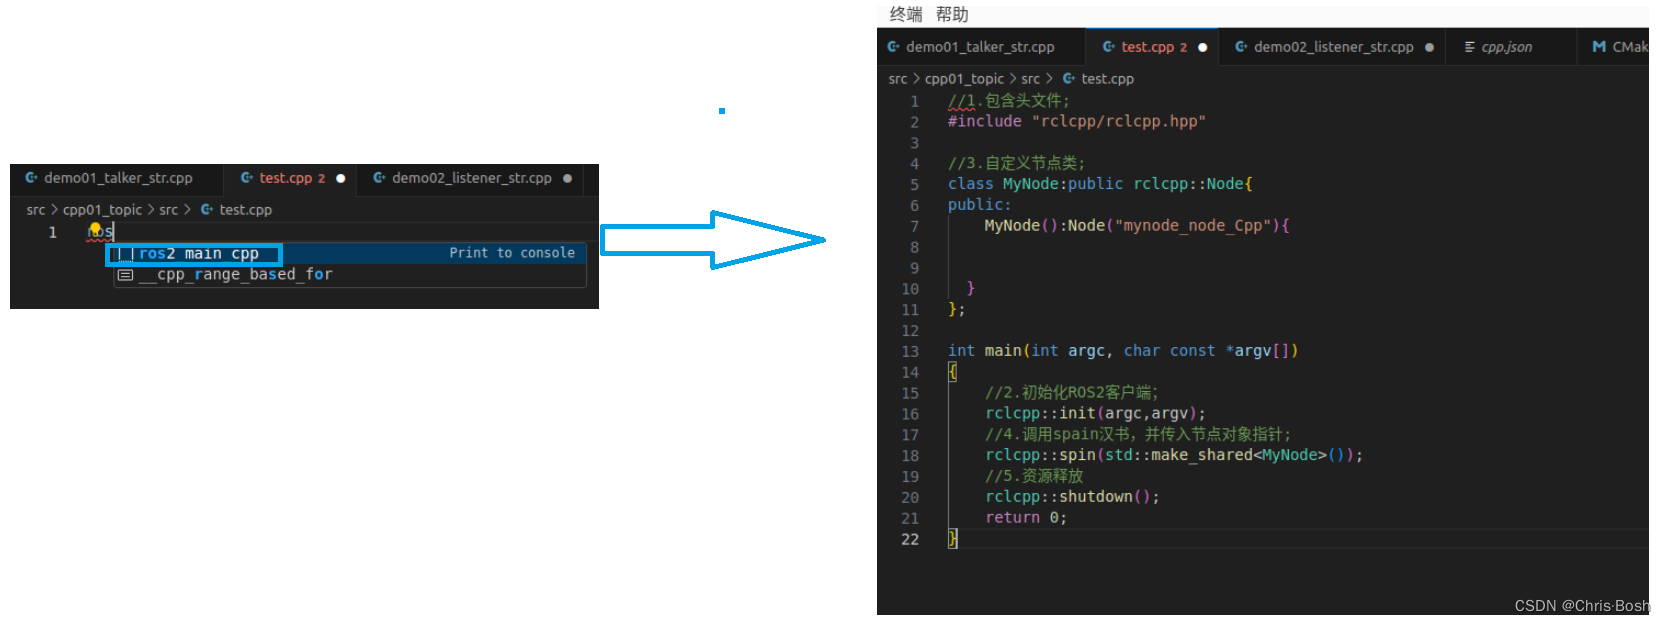Click 'rclcpp::shutdown();' line

(x=1072, y=497)
